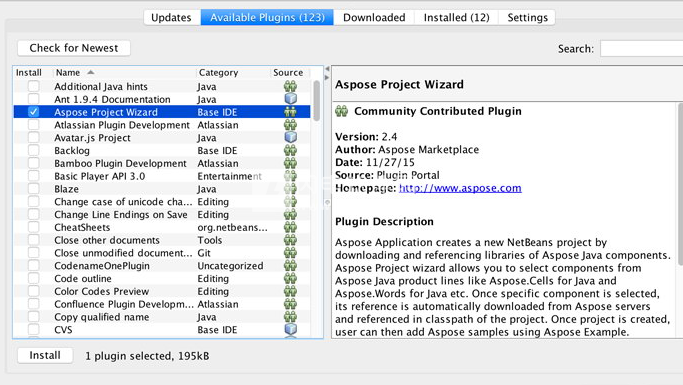Click cube source icon for Avatar.js Project
Screen dimensions: 683x385
[291, 137]
